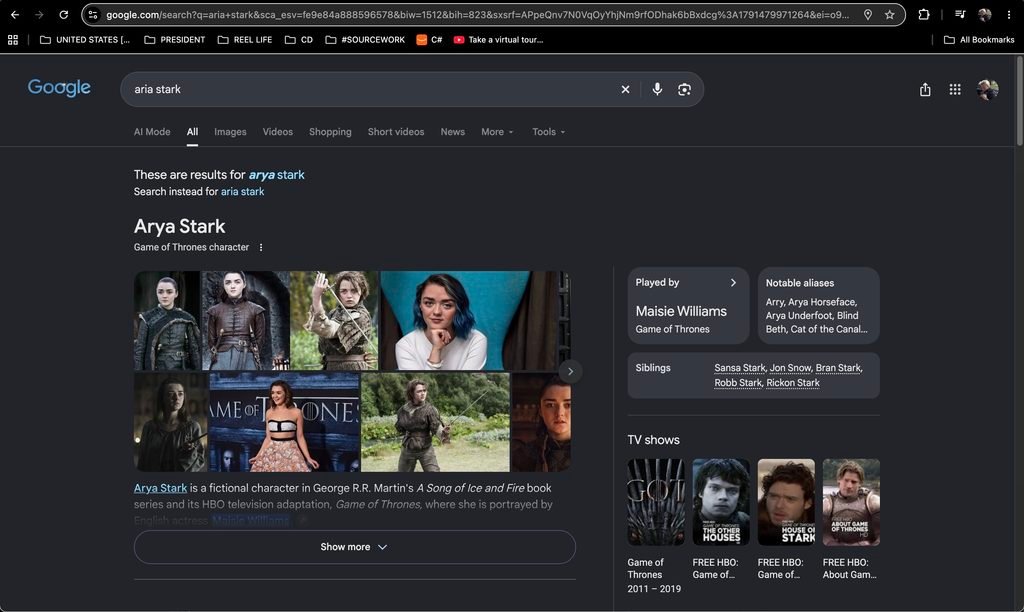The image size is (1024, 612).
Task: Advance the image carousel with the right arrow
Action: [570, 372]
